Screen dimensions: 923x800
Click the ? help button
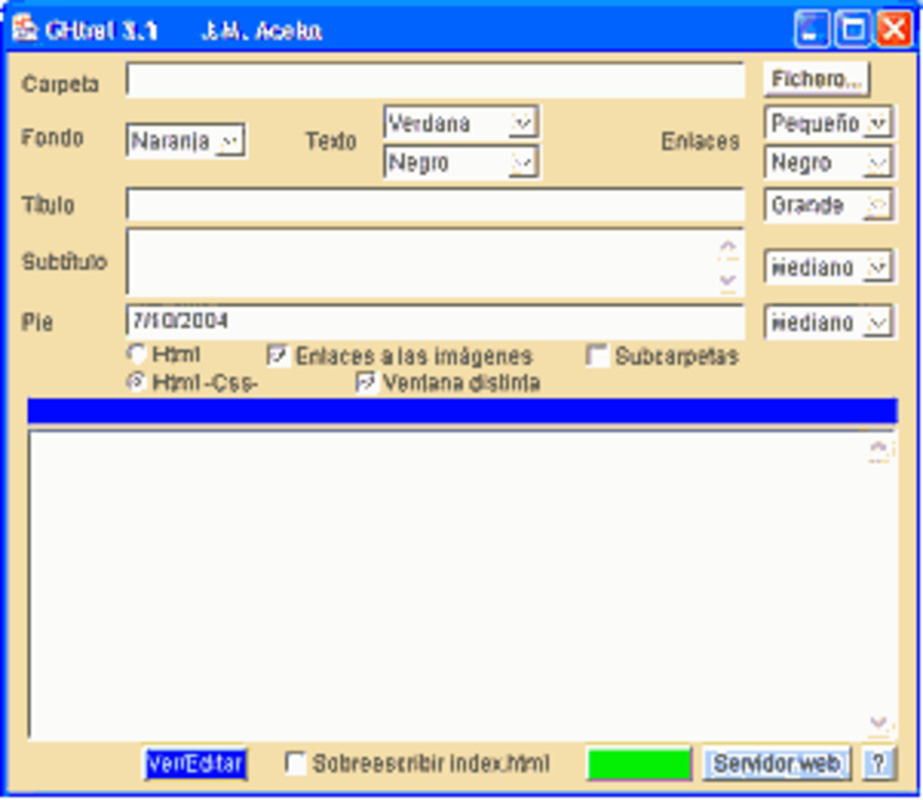(878, 764)
